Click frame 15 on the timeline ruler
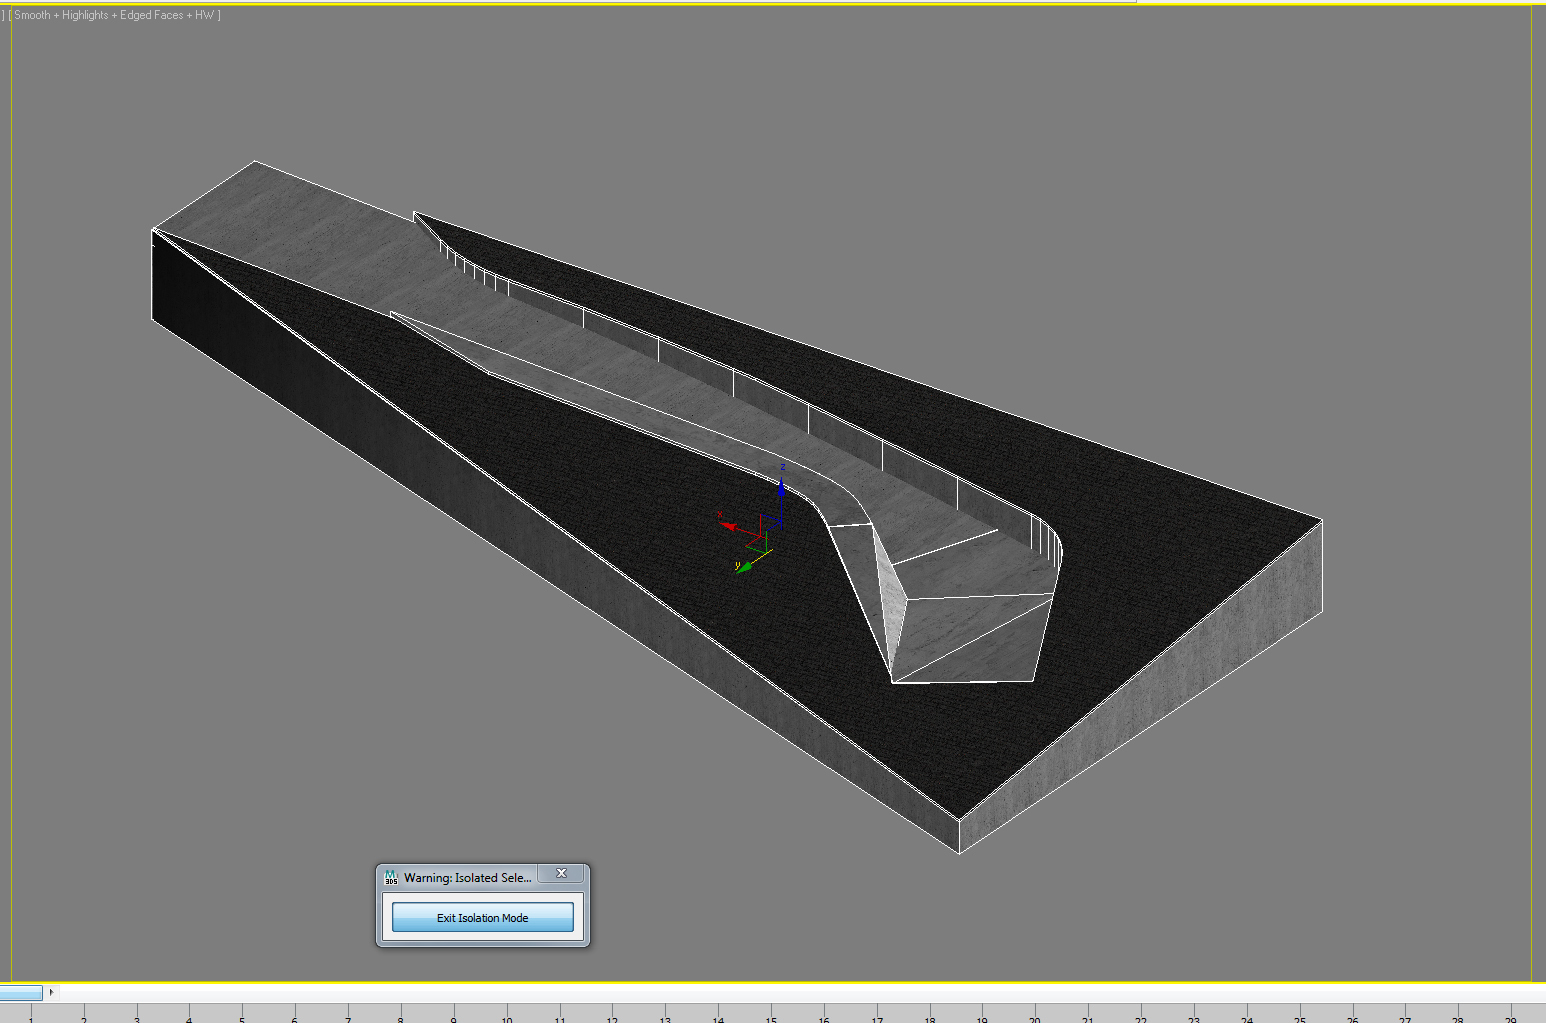 tap(771, 1019)
